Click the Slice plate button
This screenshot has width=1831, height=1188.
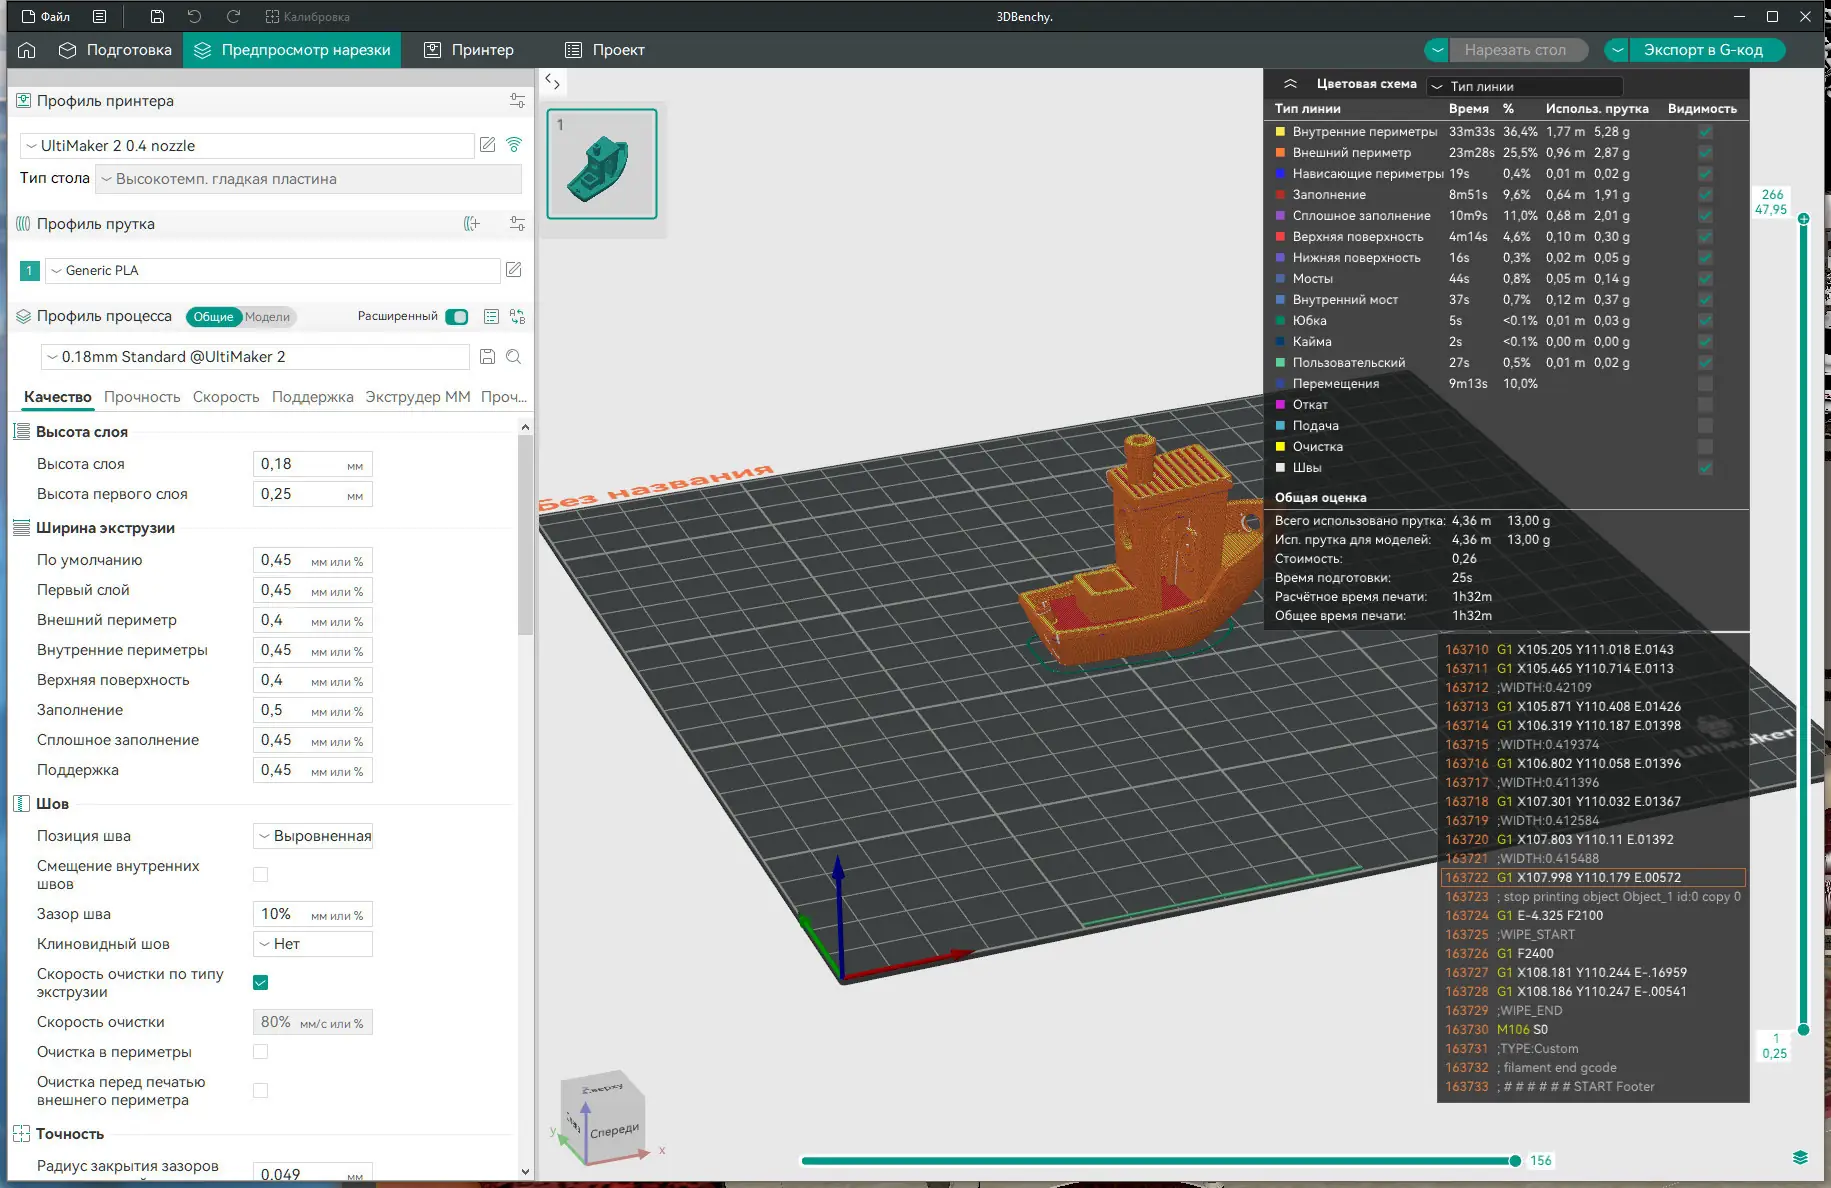coord(1518,50)
